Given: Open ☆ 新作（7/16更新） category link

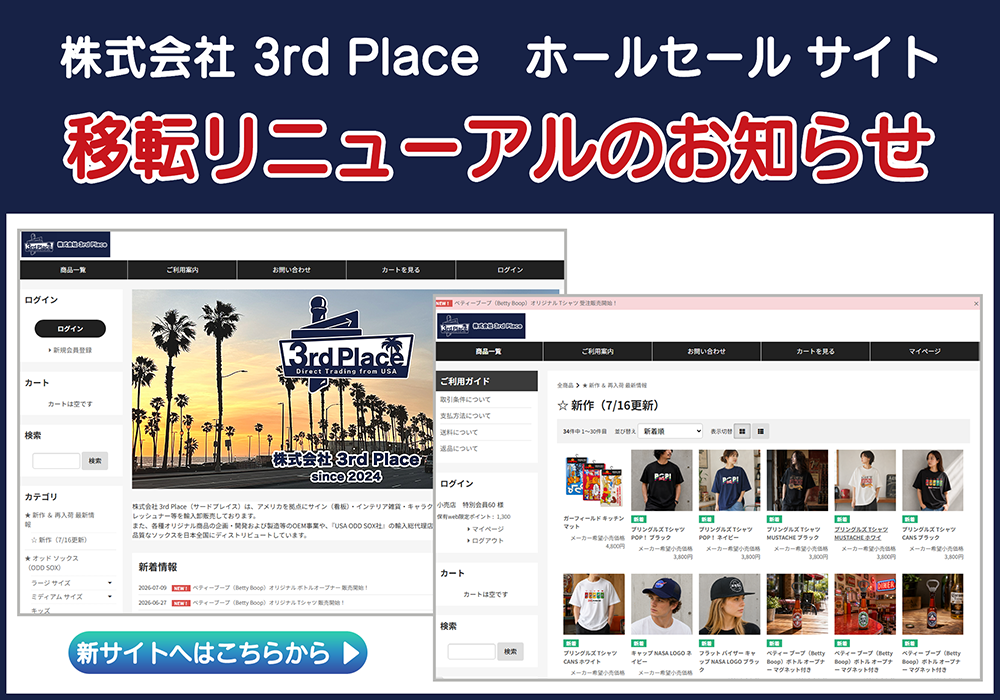Looking at the screenshot, I should pyautogui.click(x=59, y=540).
